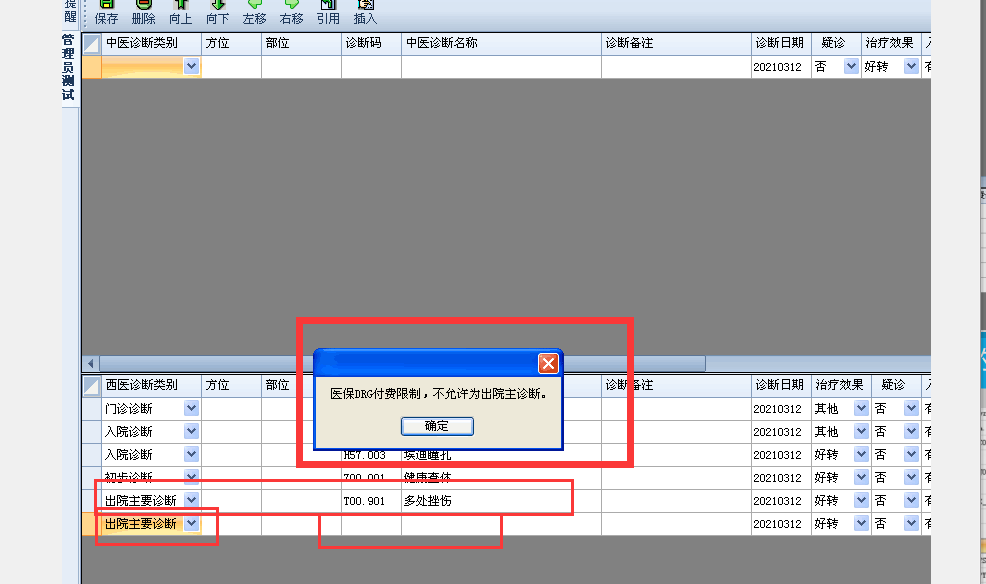Click the 右移 move-right toolbar icon
The width and height of the screenshot is (986, 584).
tap(292, 12)
